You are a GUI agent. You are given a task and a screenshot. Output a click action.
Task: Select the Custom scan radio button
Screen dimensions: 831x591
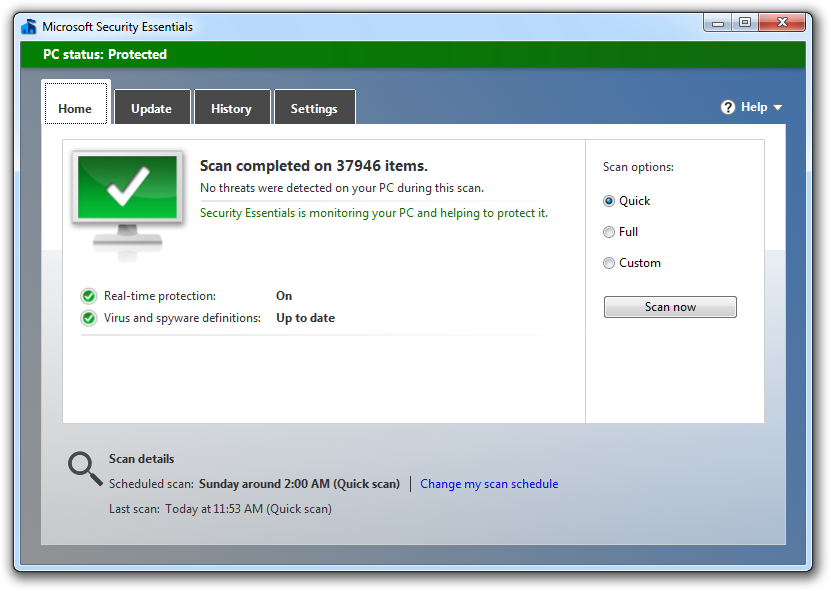(609, 263)
